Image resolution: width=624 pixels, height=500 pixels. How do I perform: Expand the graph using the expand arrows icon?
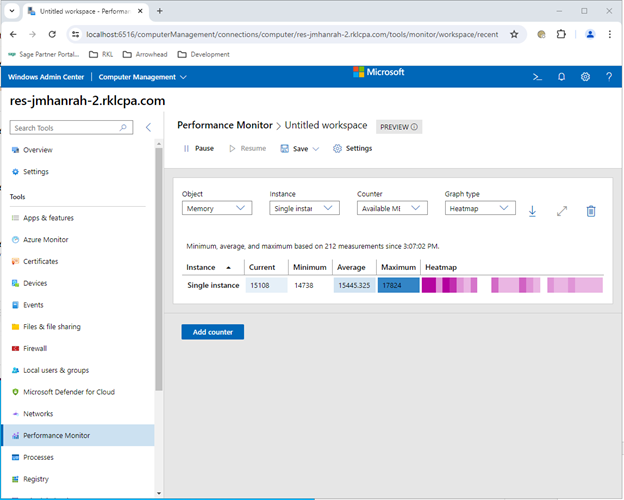click(x=562, y=211)
